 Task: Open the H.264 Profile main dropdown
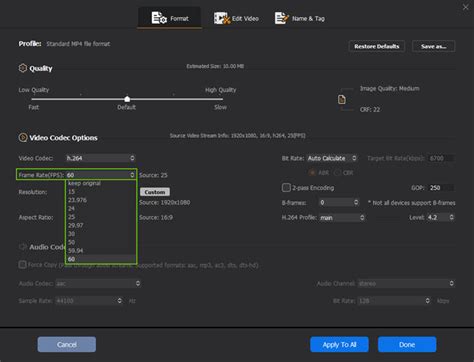342,217
